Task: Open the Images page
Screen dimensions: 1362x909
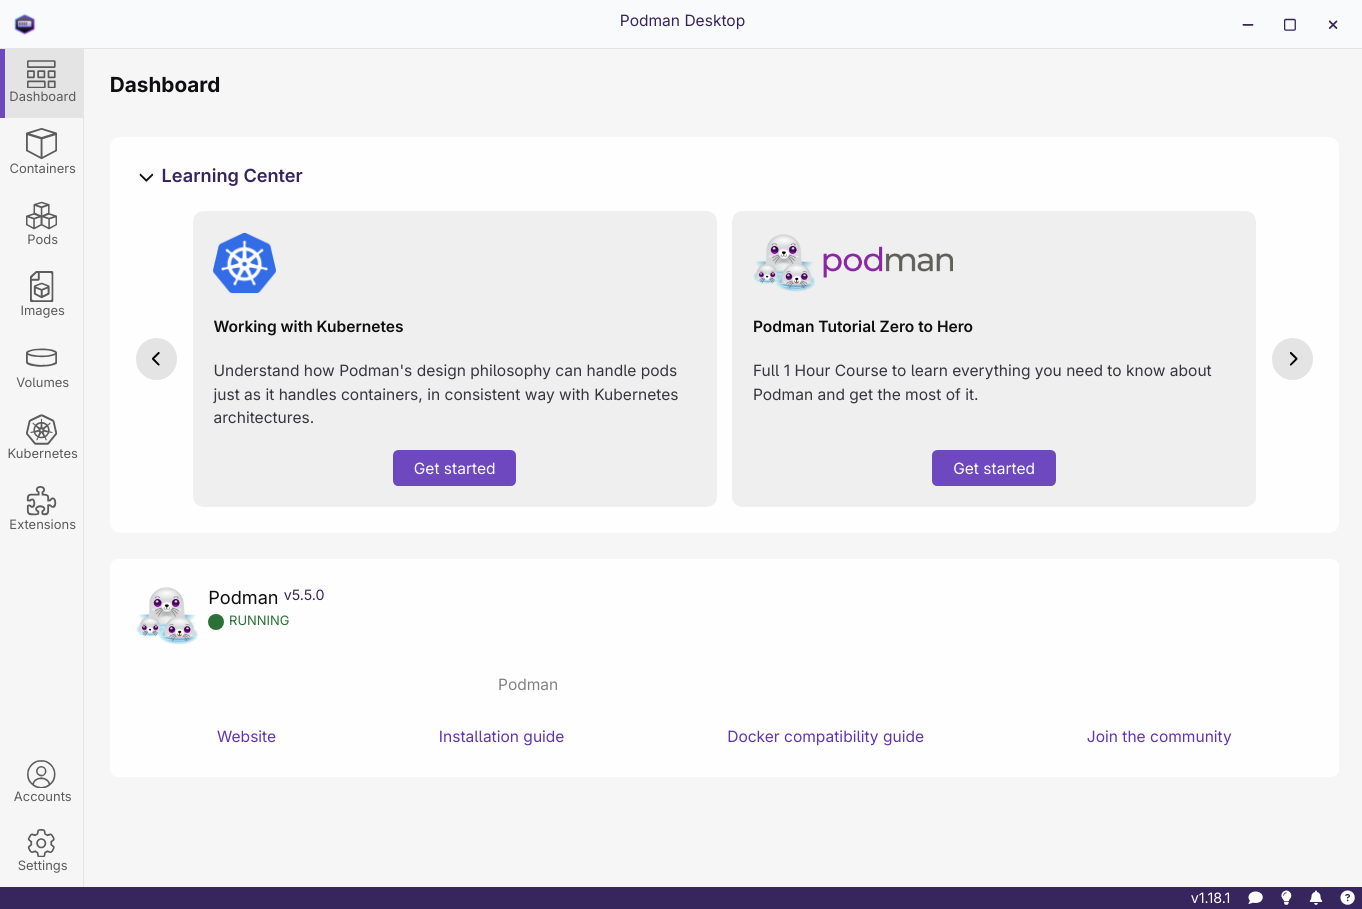Action: [42, 295]
